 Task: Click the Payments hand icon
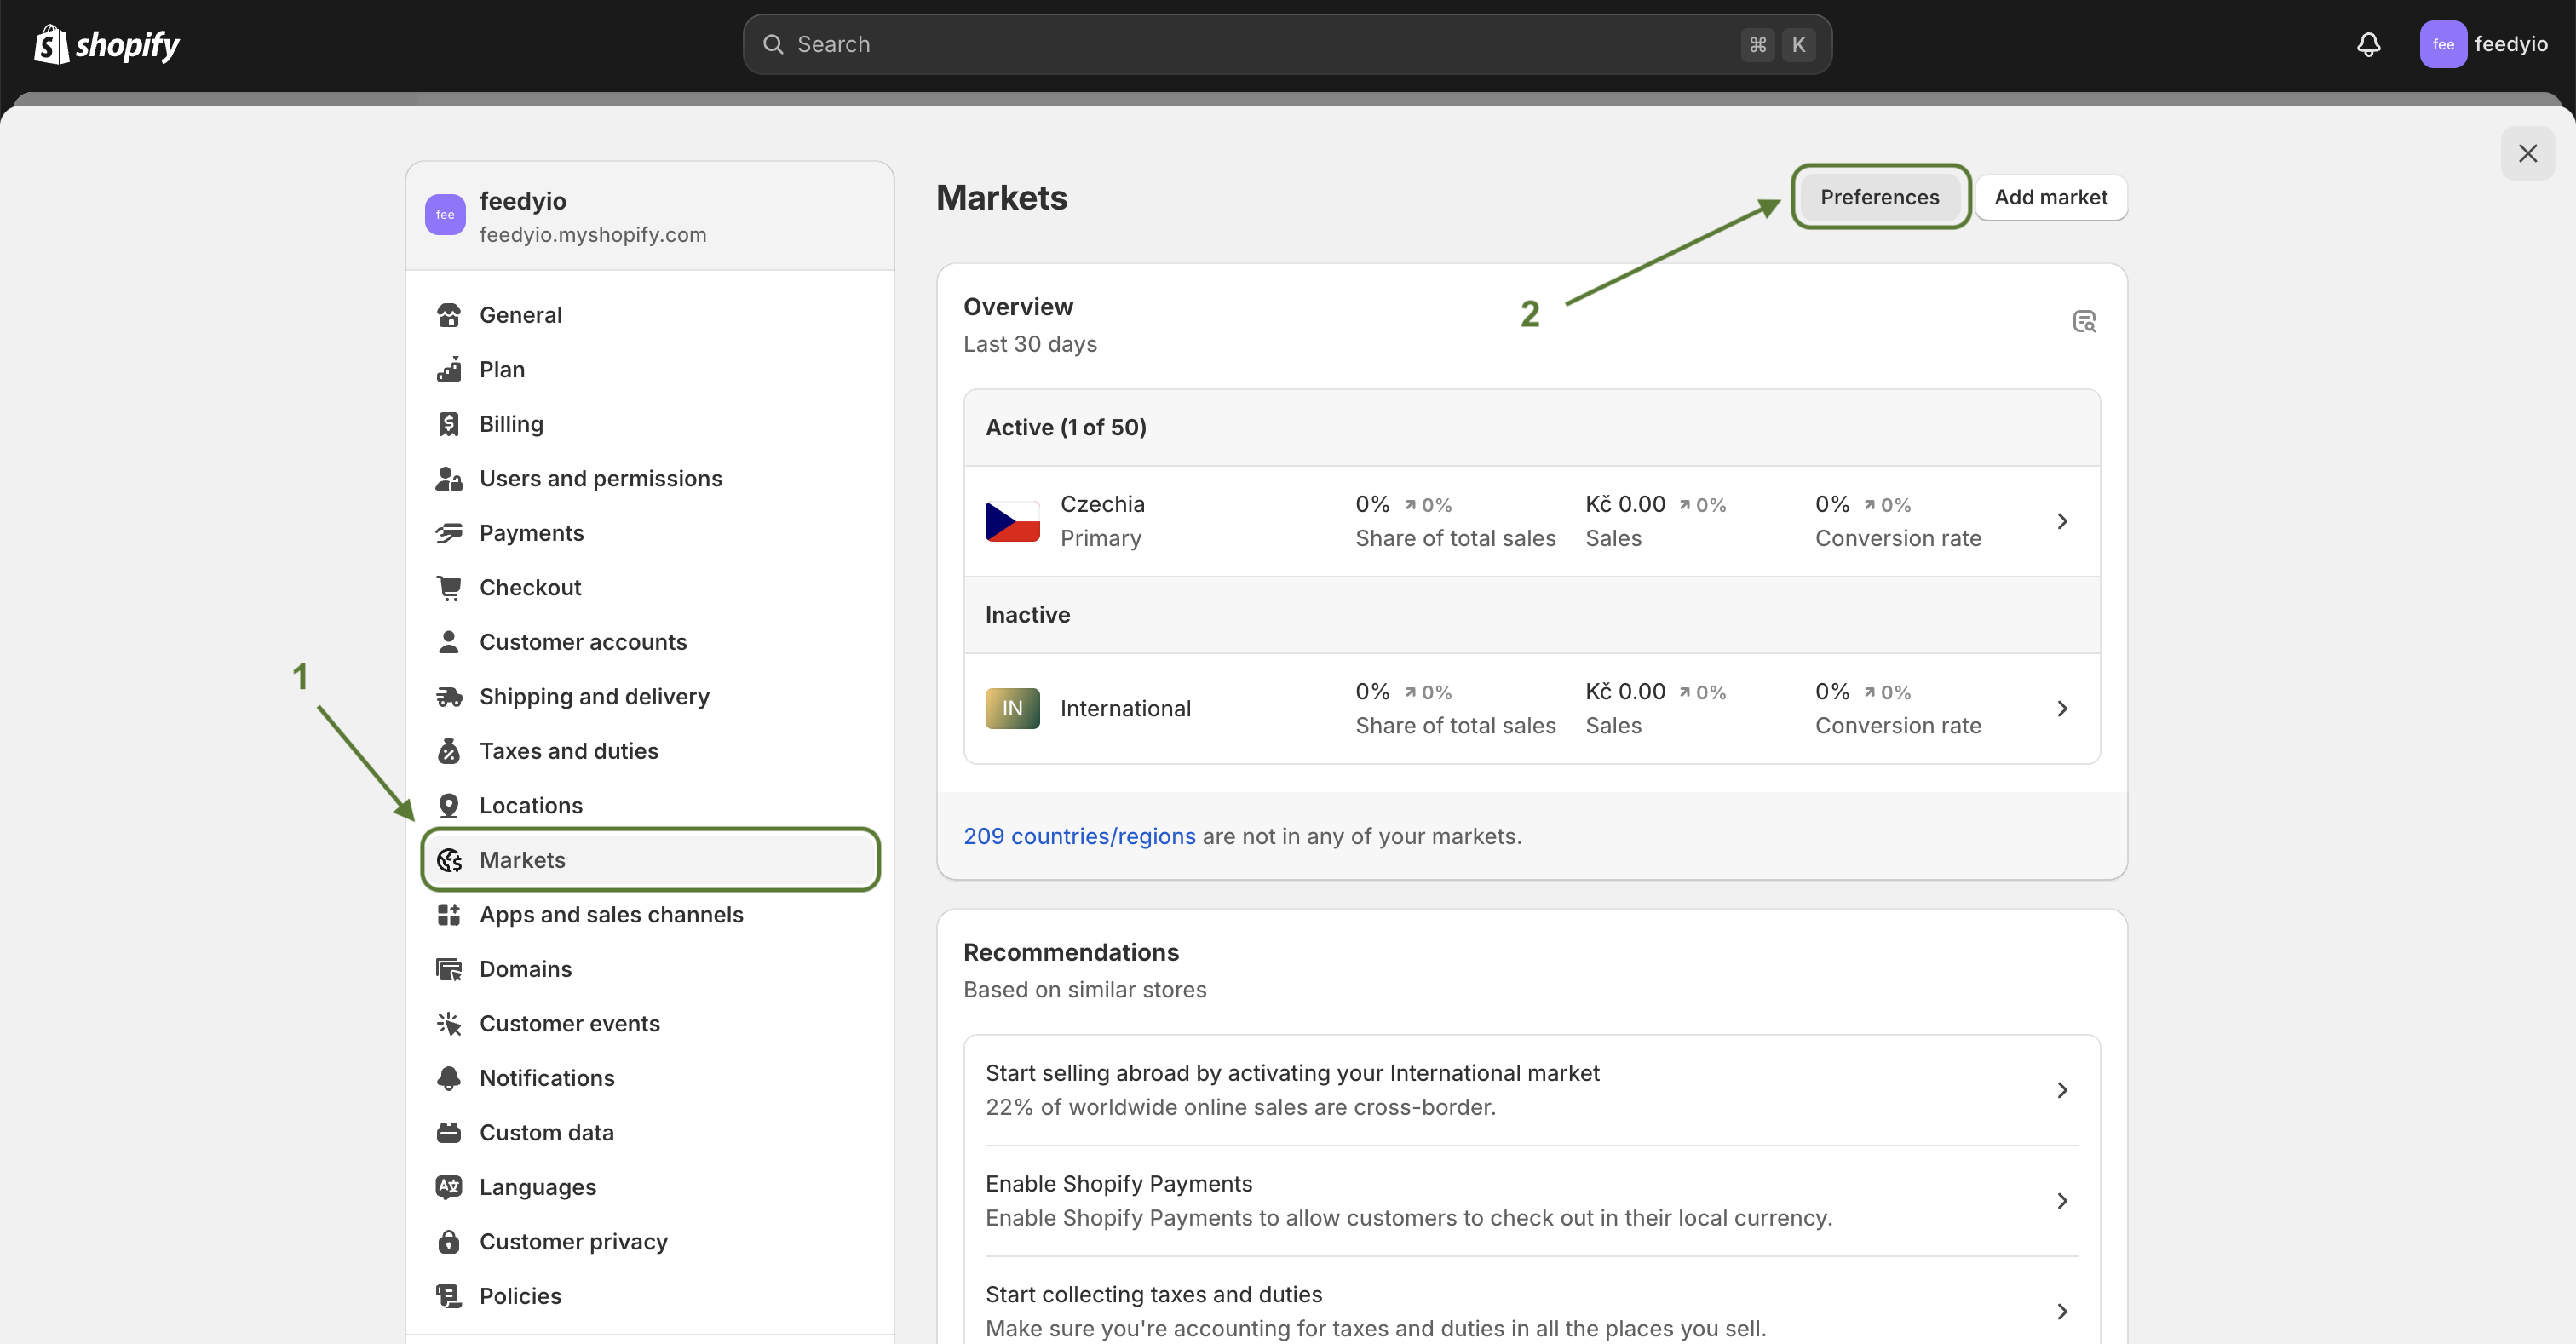[x=449, y=533]
